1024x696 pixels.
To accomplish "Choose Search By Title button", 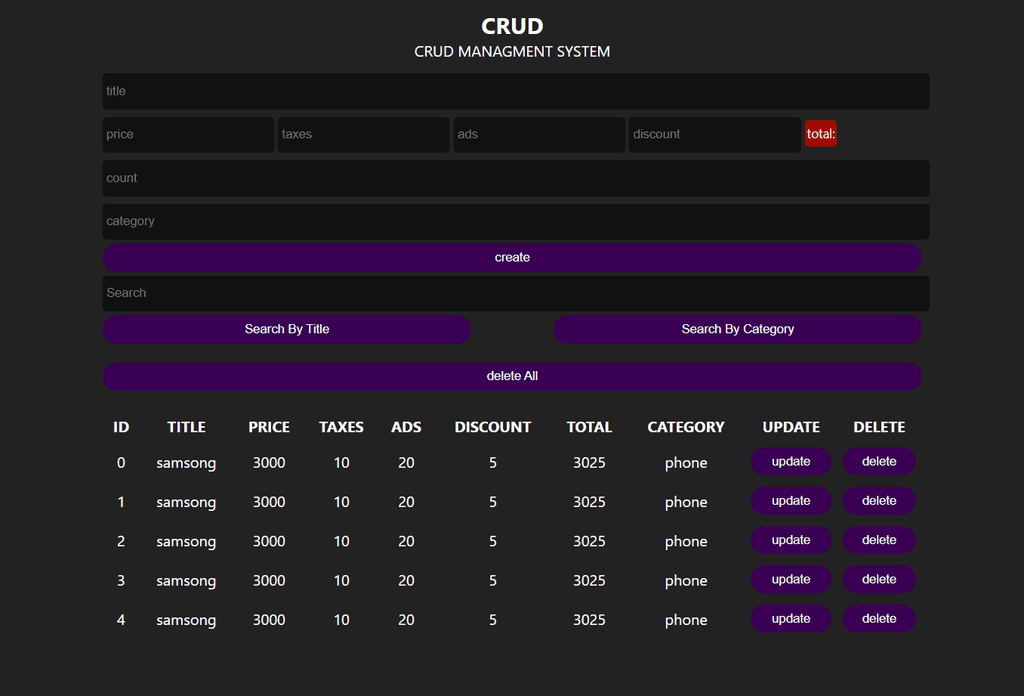I will 287,329.
